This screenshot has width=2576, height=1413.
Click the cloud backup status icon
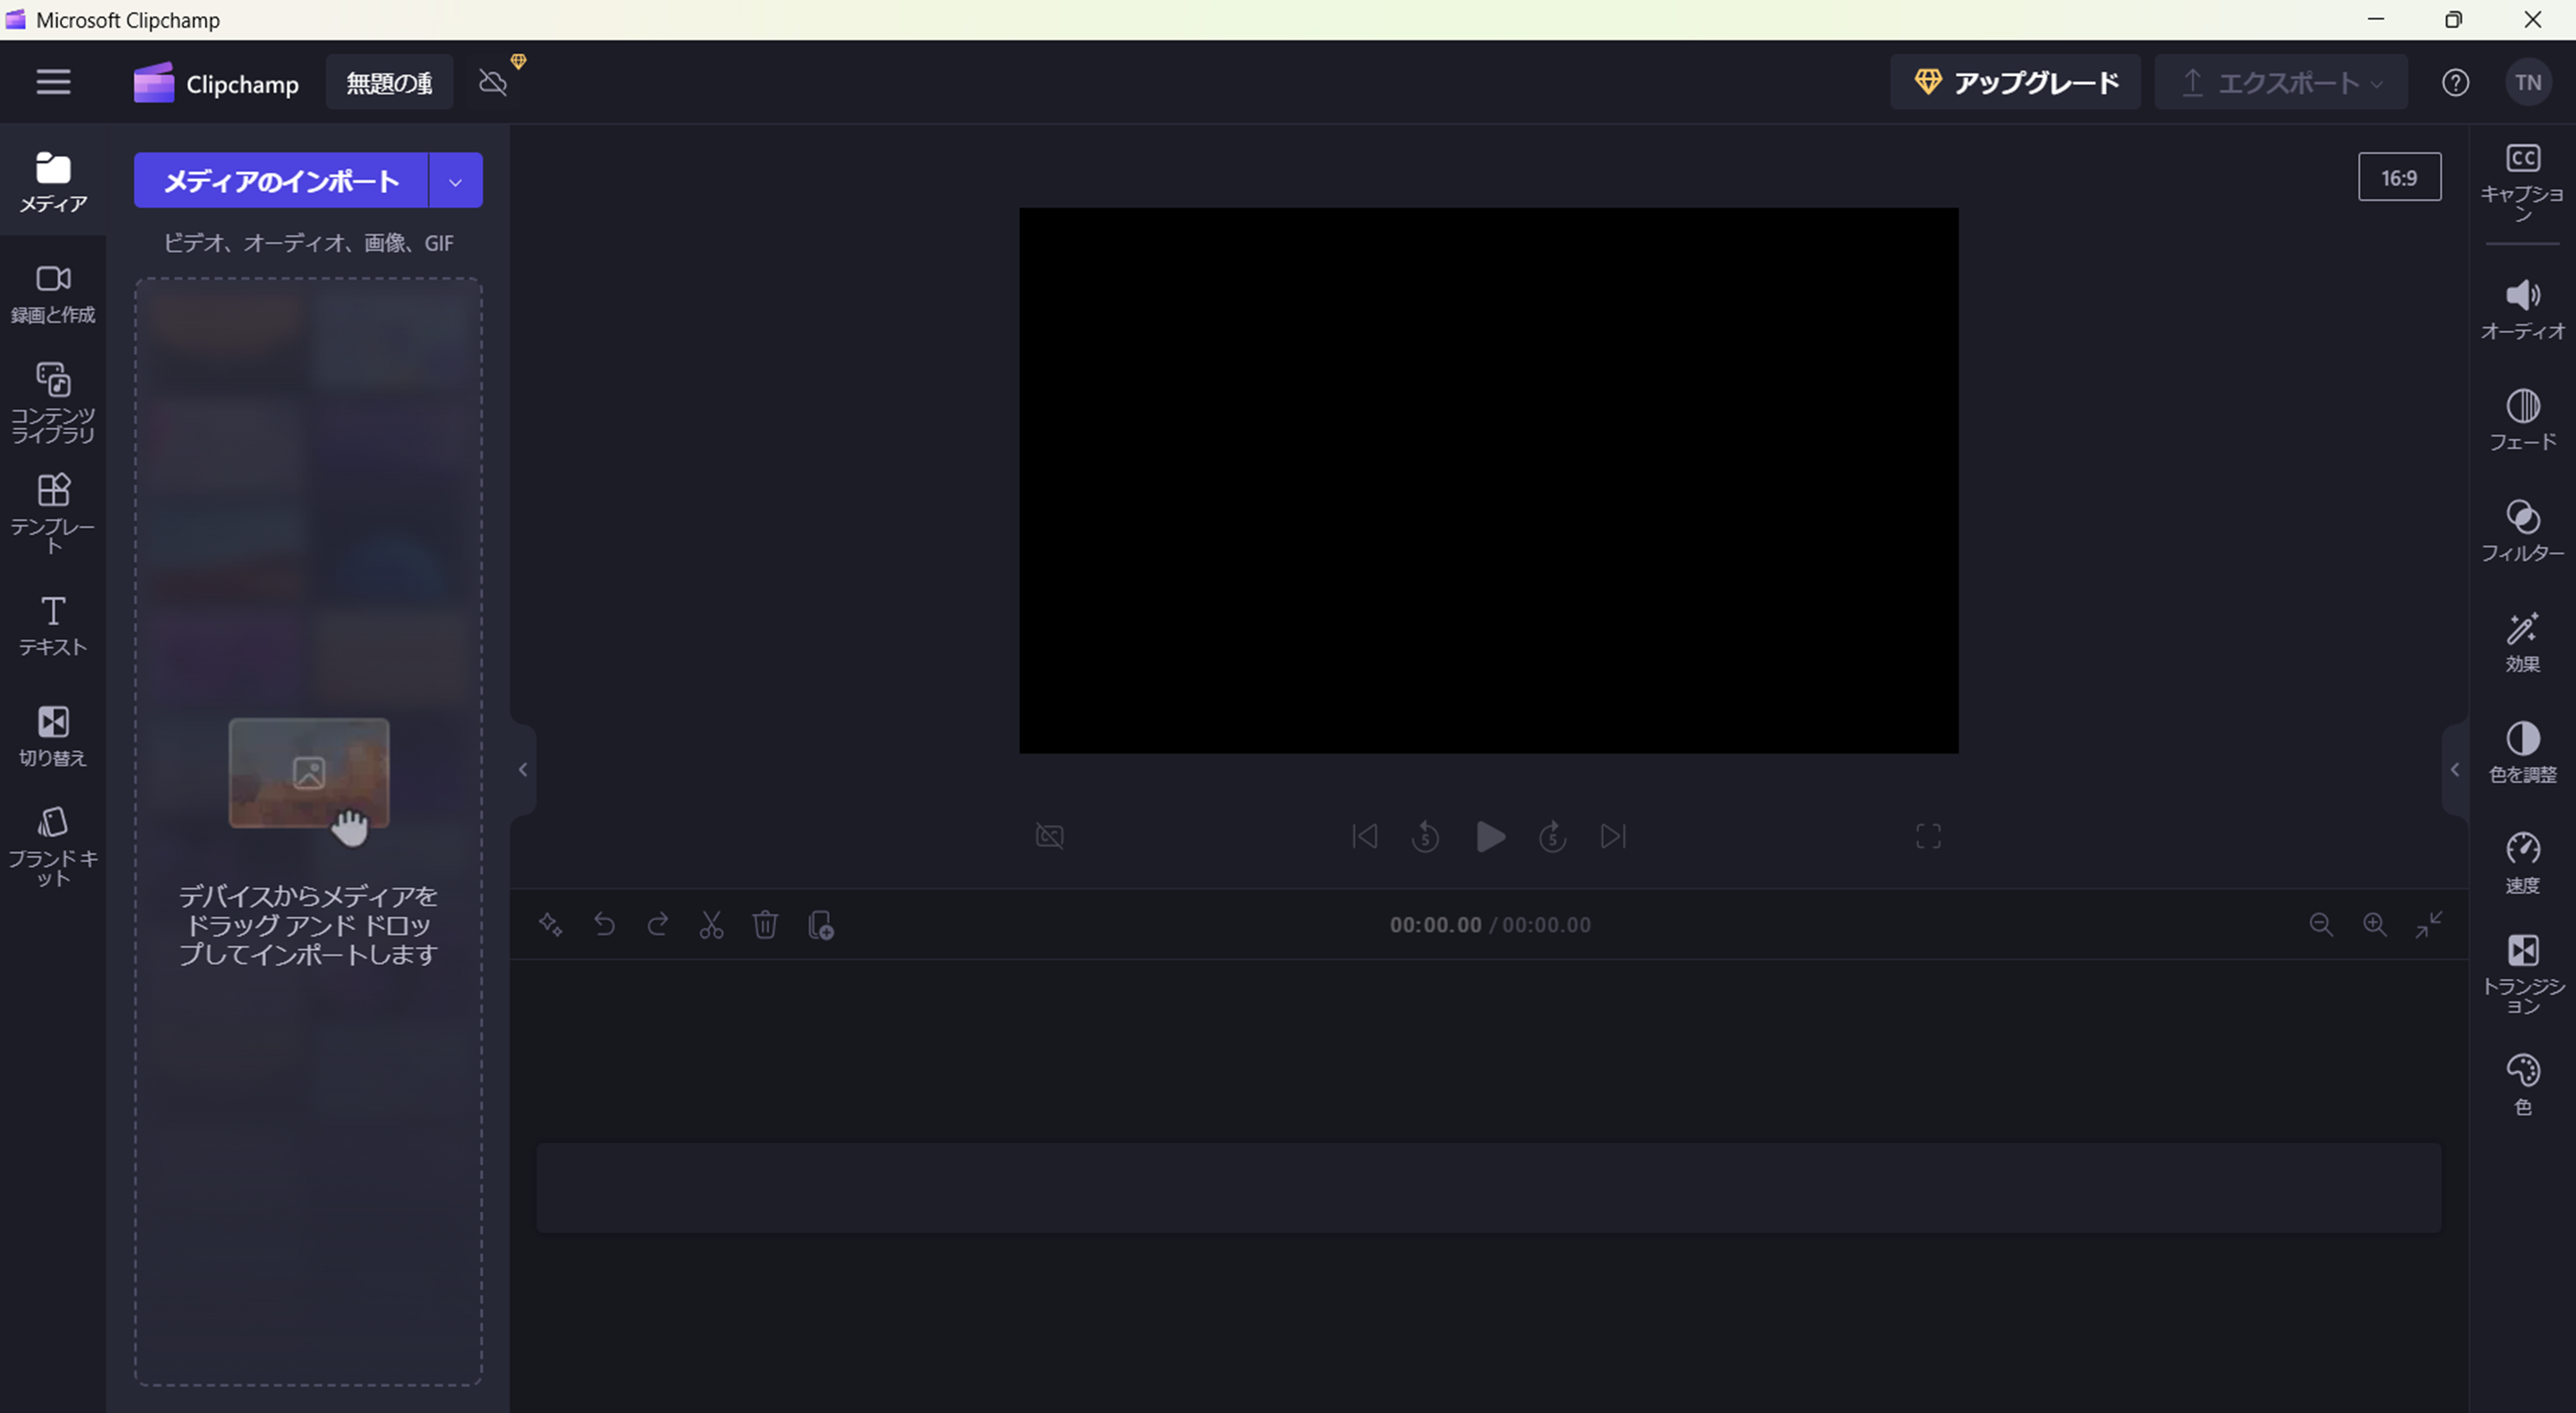click(495, 82)
